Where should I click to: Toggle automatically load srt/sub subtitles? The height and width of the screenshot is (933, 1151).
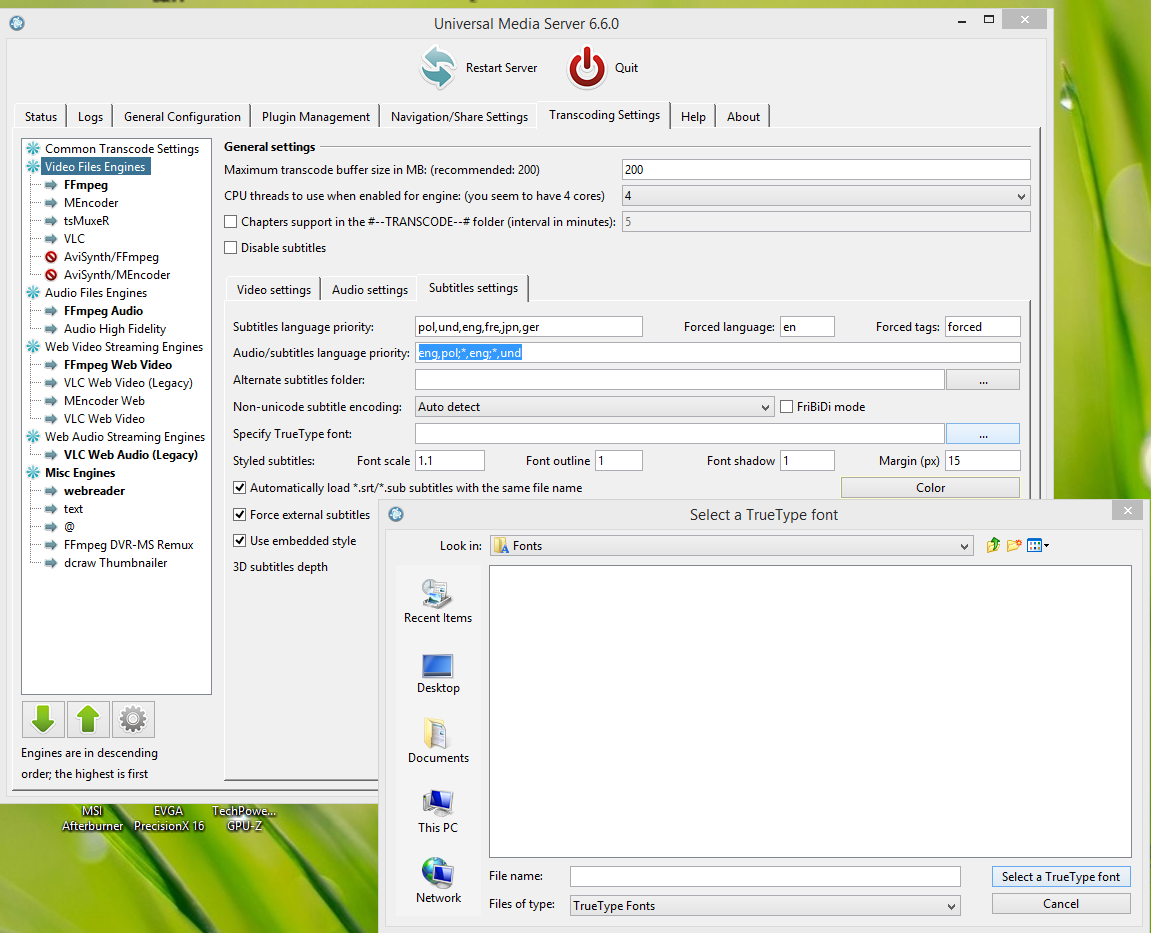239,487
